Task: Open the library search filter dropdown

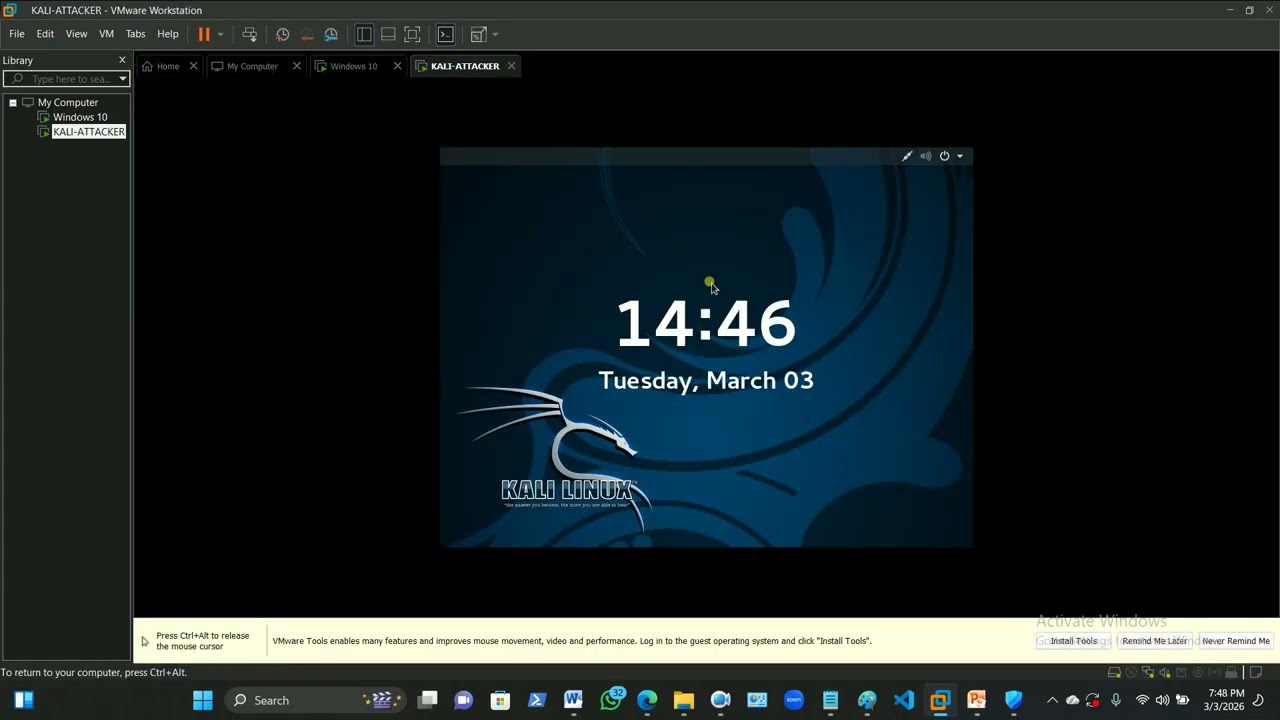Action: pyautogui.click(x=123, y=79)
